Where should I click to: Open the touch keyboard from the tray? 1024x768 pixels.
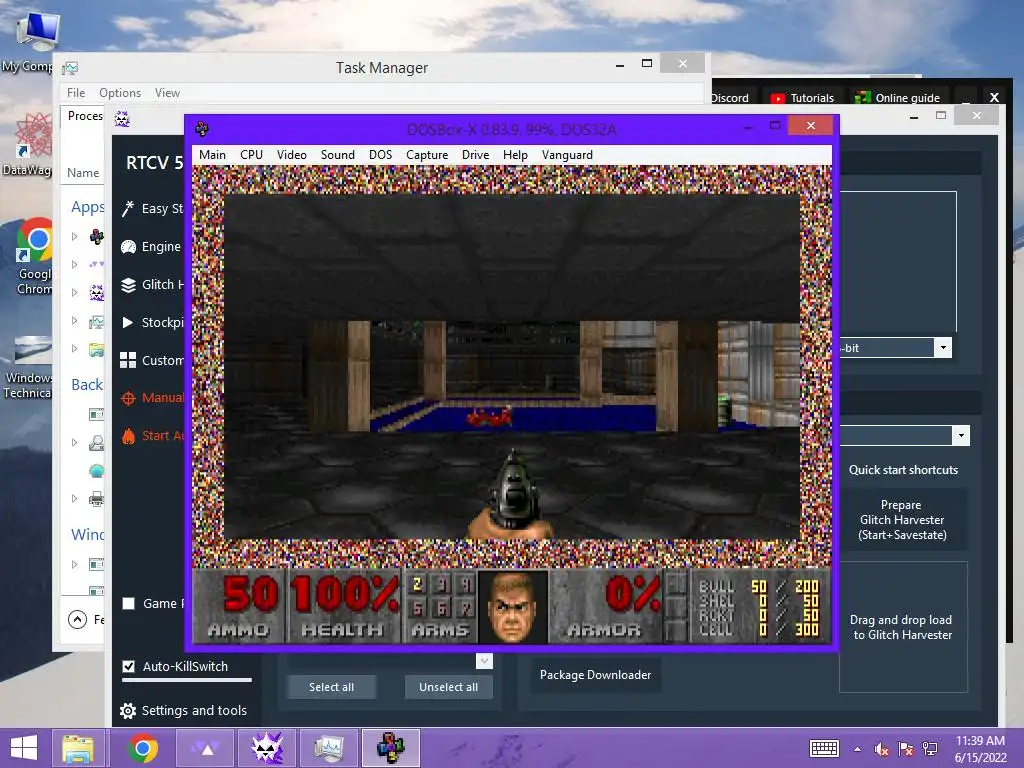click(824, 748)
